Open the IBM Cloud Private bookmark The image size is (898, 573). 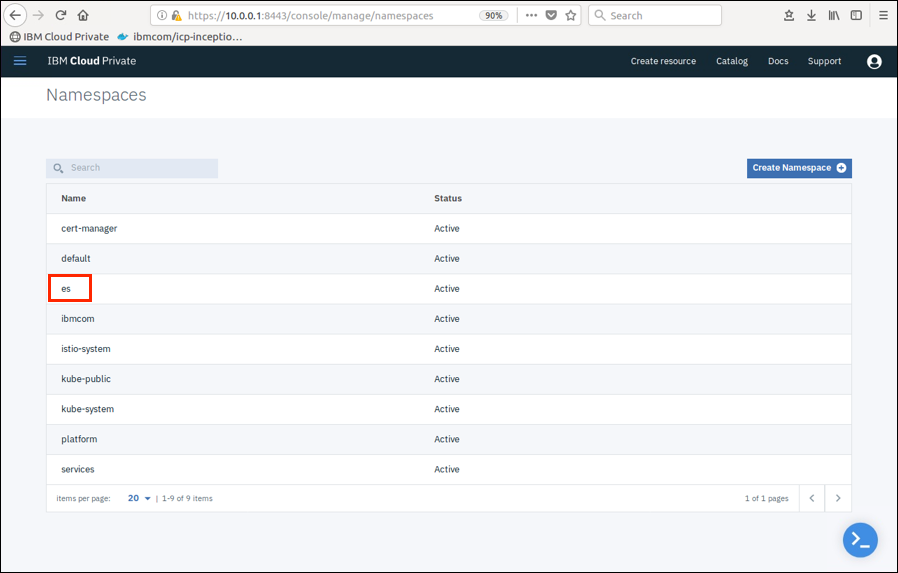point(60,37)
